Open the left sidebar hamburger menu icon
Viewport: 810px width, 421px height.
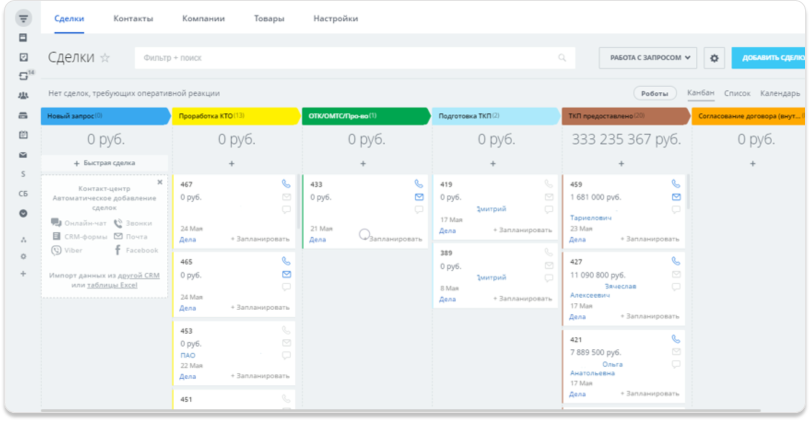[x=23, y=18]
